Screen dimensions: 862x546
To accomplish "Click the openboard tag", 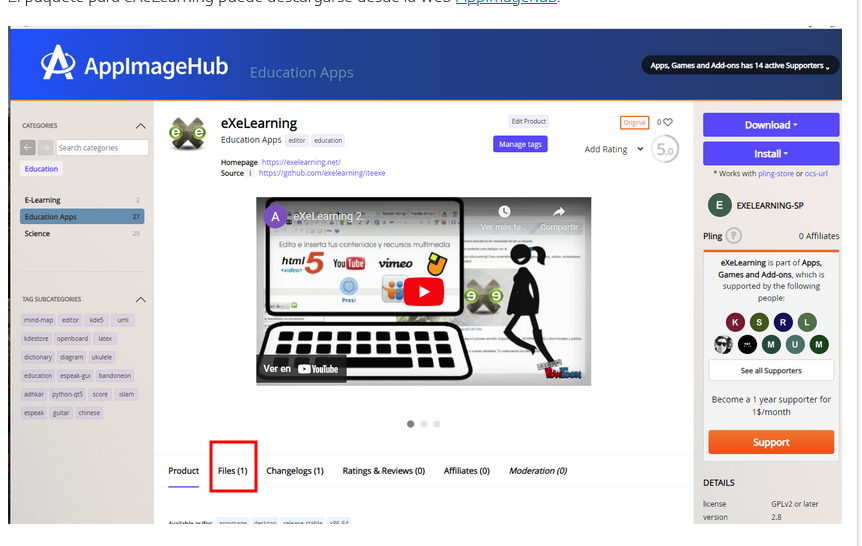I will (72, 339).
